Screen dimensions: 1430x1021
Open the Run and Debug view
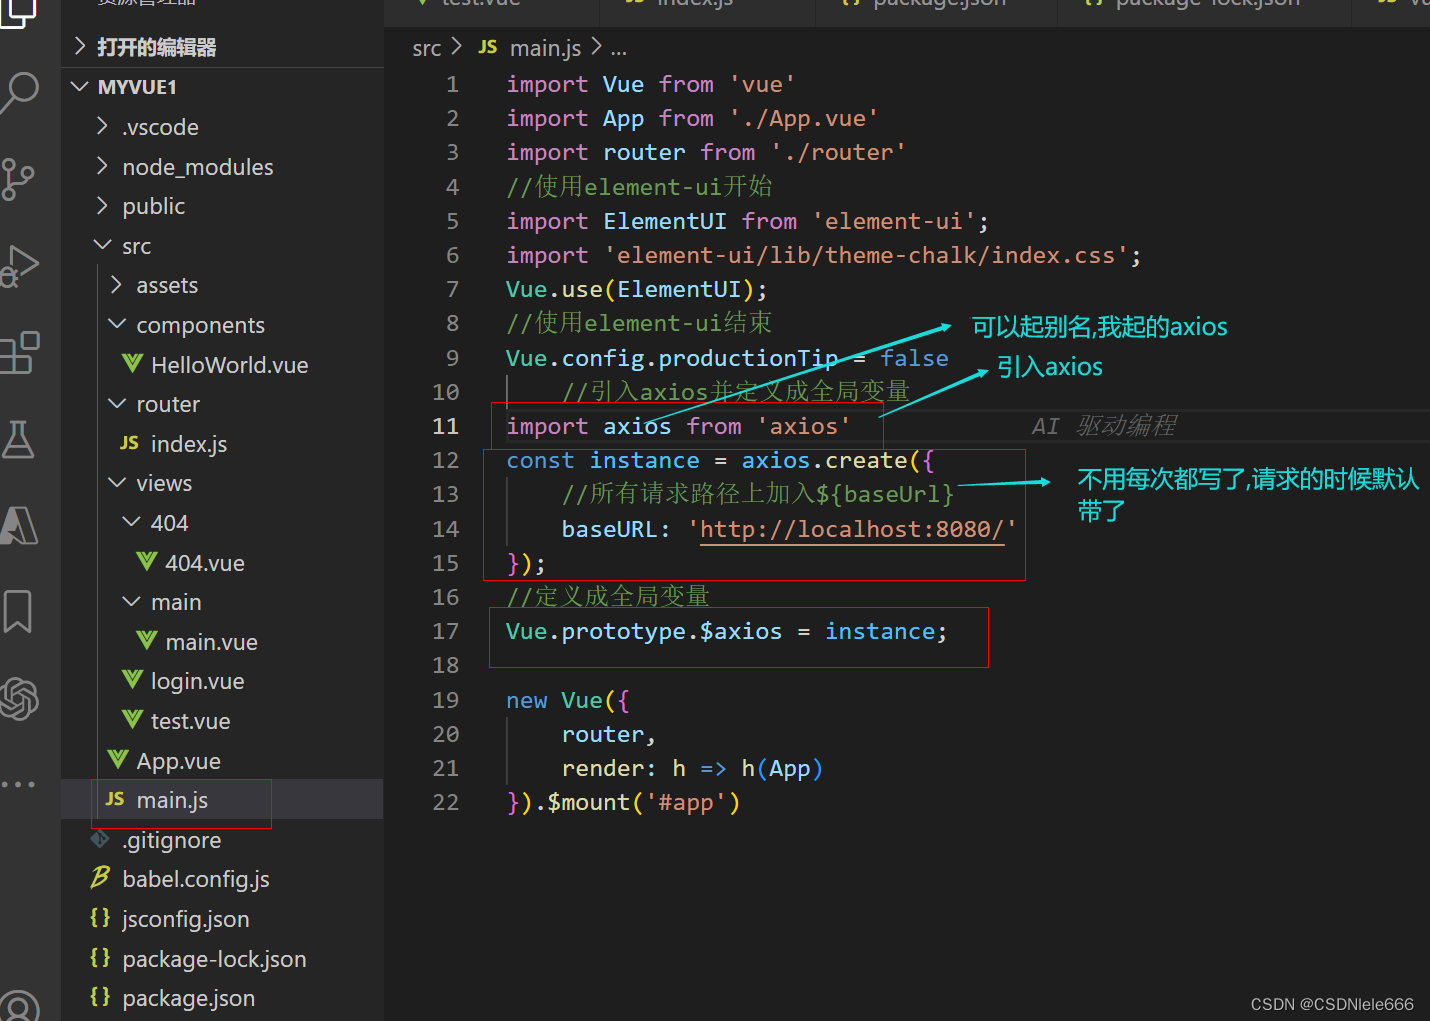pos(20,266)
